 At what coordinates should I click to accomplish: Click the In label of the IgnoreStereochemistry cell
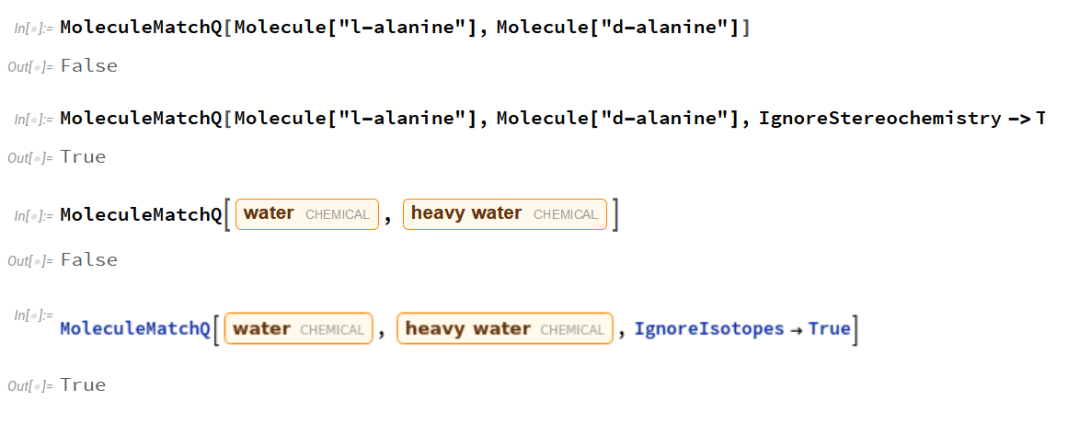pyautogui.click(x=34, y=120)
